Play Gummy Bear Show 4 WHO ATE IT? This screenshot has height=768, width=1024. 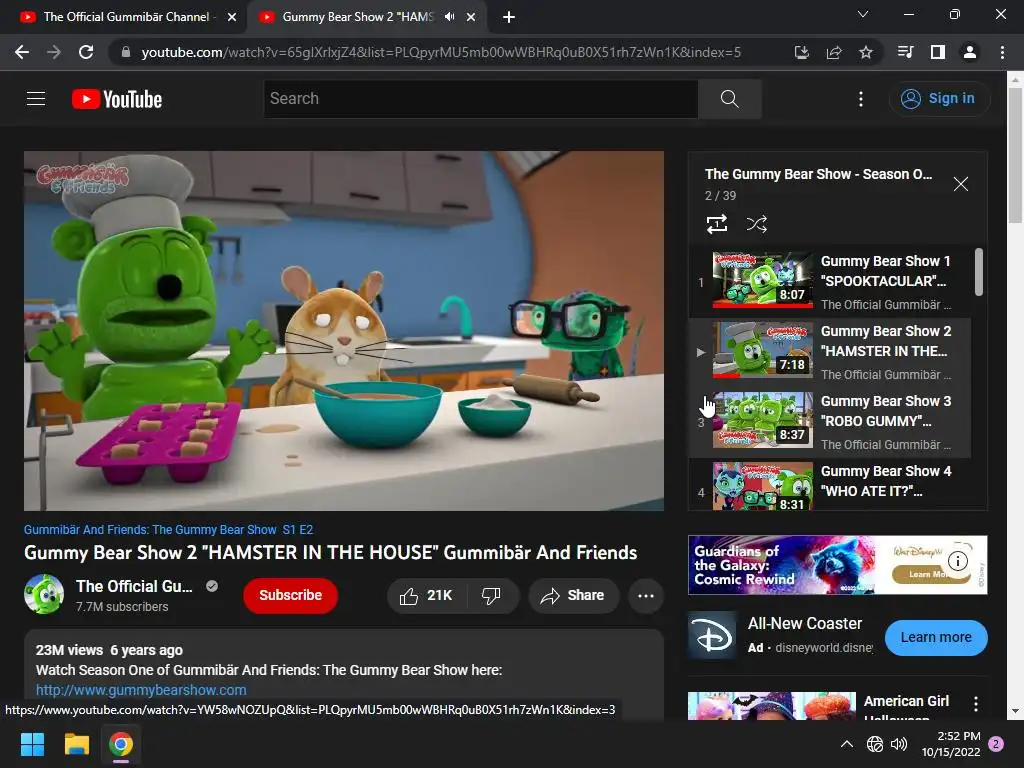pyautogui.click(x=829, y=485)
